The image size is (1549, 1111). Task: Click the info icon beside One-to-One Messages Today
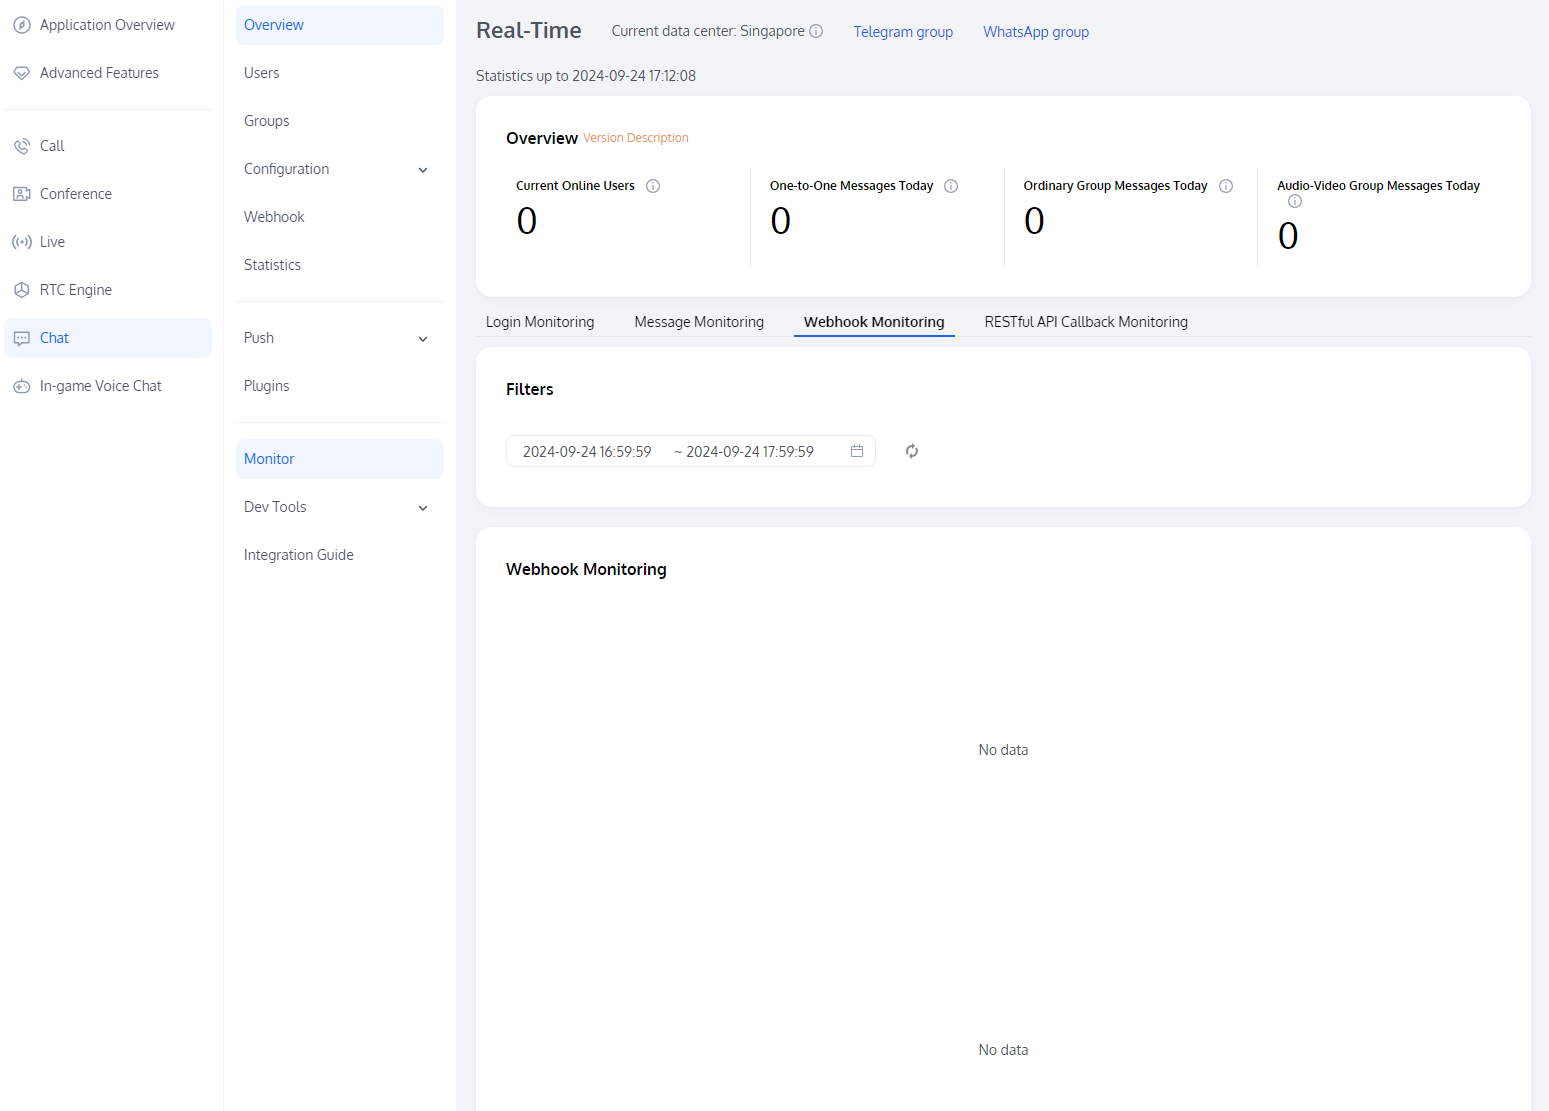coord(951,186)
